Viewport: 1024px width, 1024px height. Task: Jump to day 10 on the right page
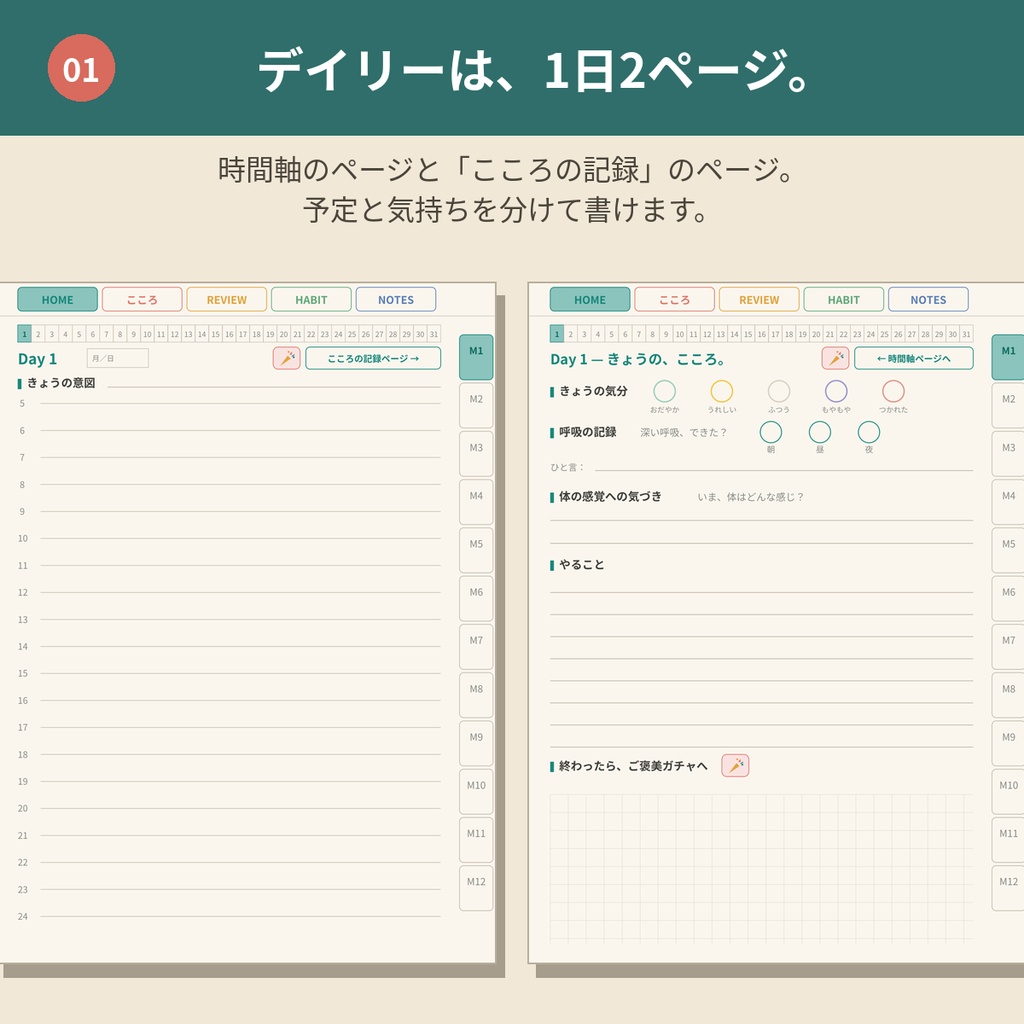[x=680, y=334]
